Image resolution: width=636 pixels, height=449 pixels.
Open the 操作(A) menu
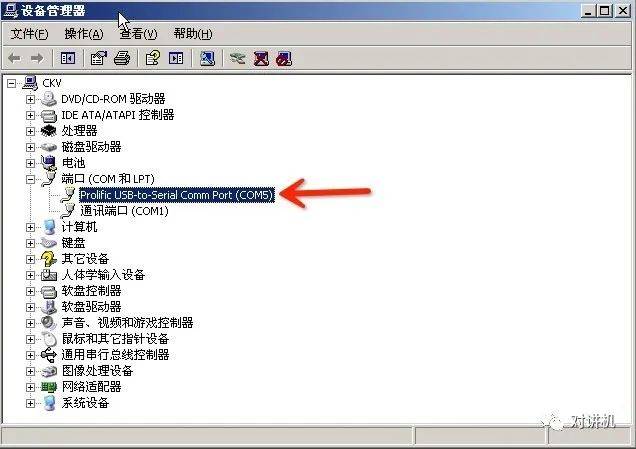pyautogui.click(x=84, y=34)
